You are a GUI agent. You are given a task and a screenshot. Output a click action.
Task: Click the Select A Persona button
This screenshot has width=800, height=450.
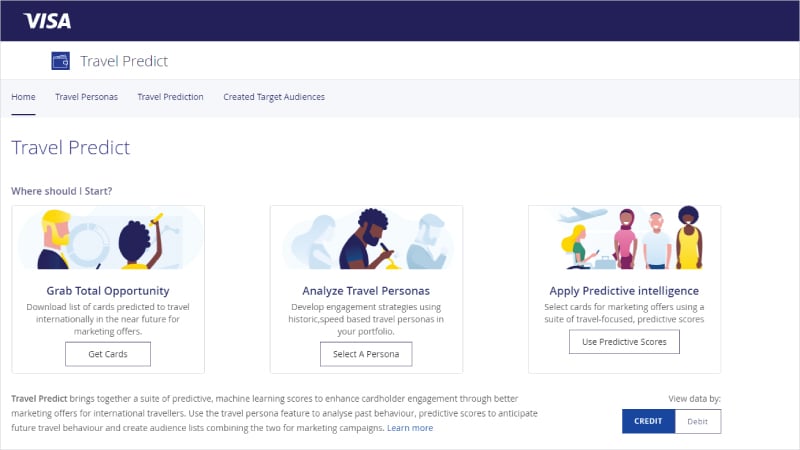366,354
